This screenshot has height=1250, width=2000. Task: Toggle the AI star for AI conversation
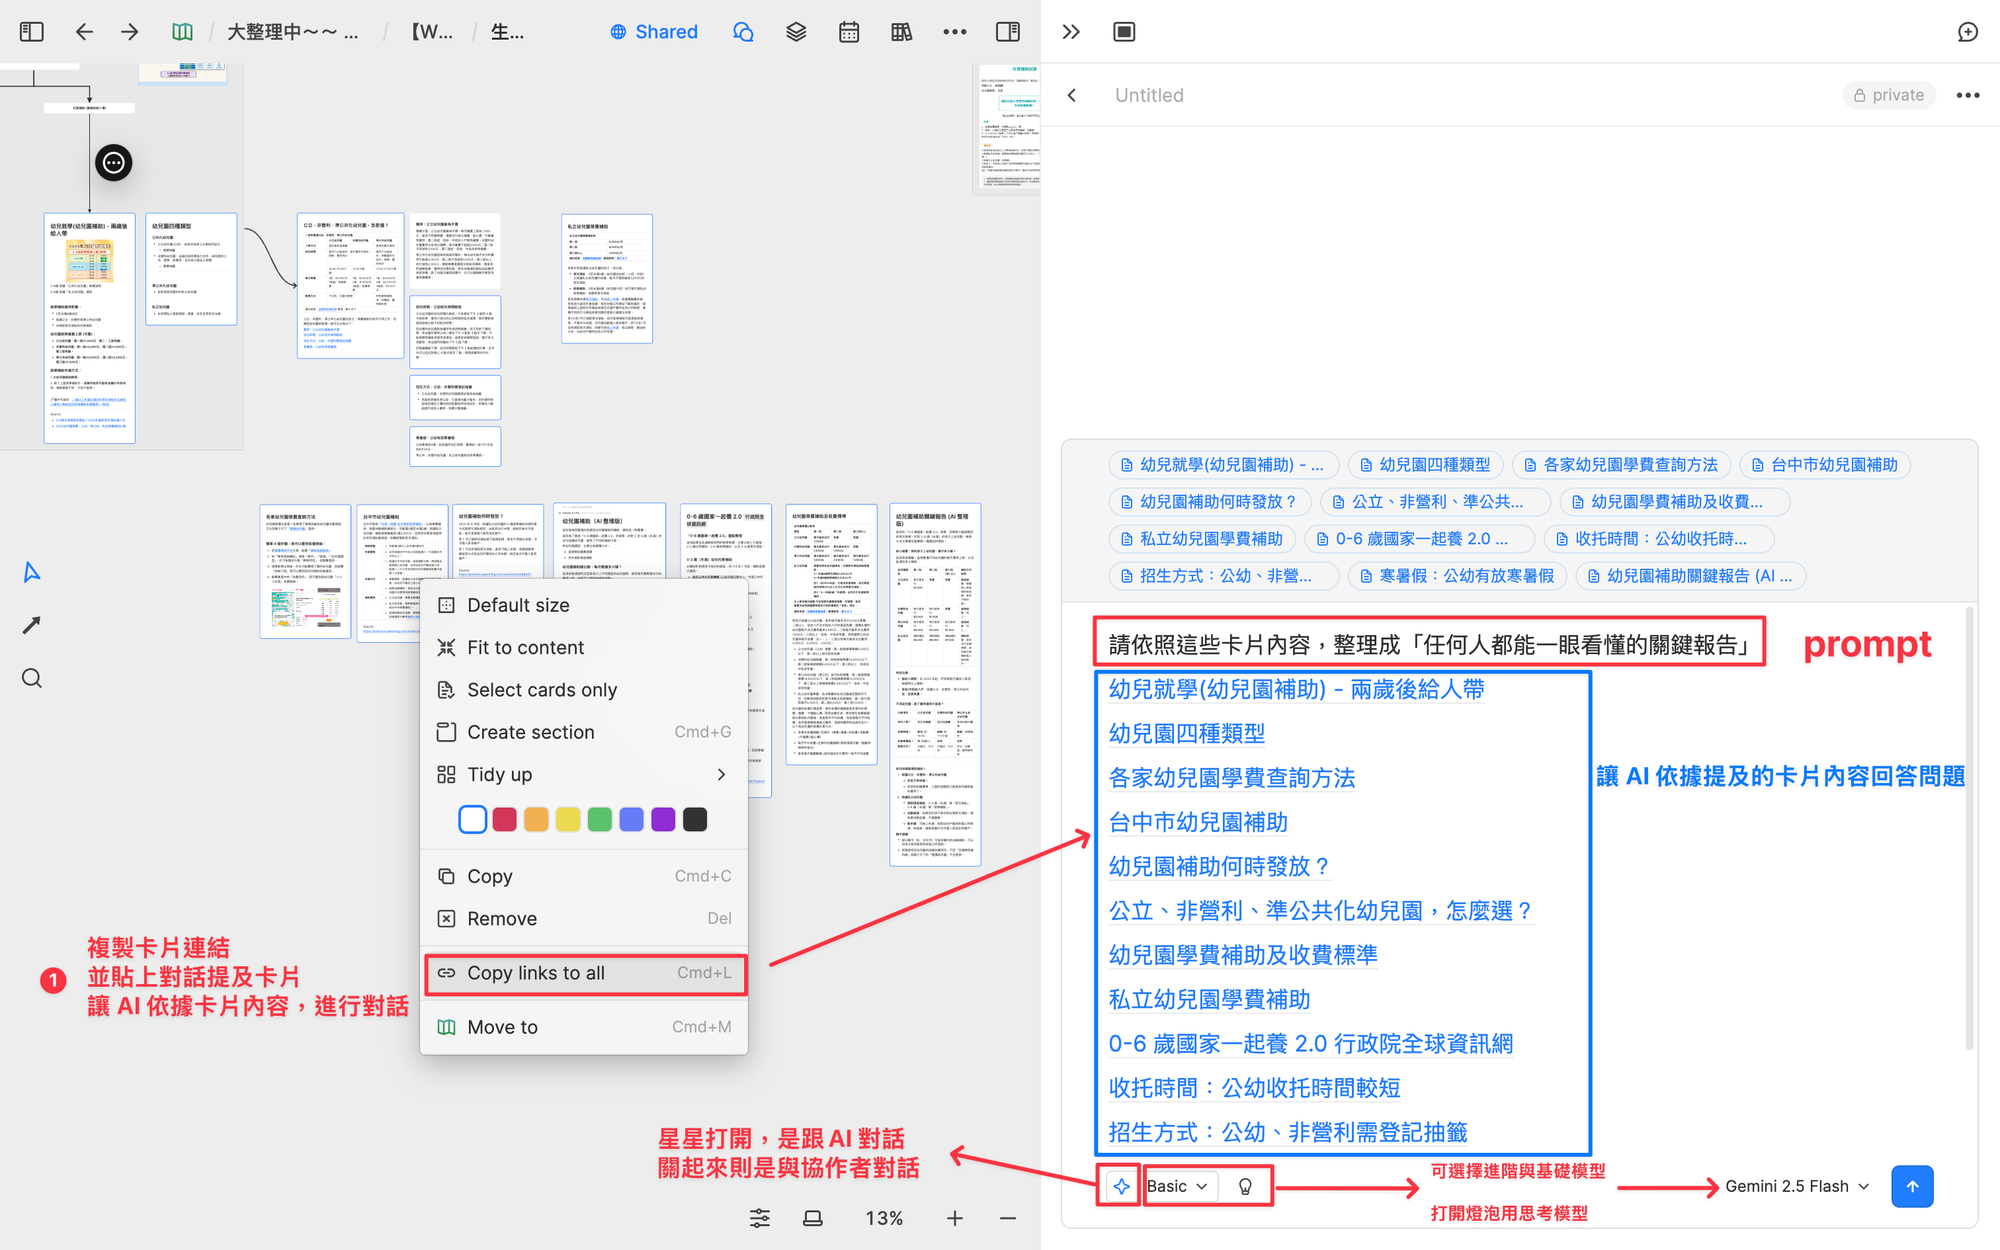(x=1120, y=1186)
